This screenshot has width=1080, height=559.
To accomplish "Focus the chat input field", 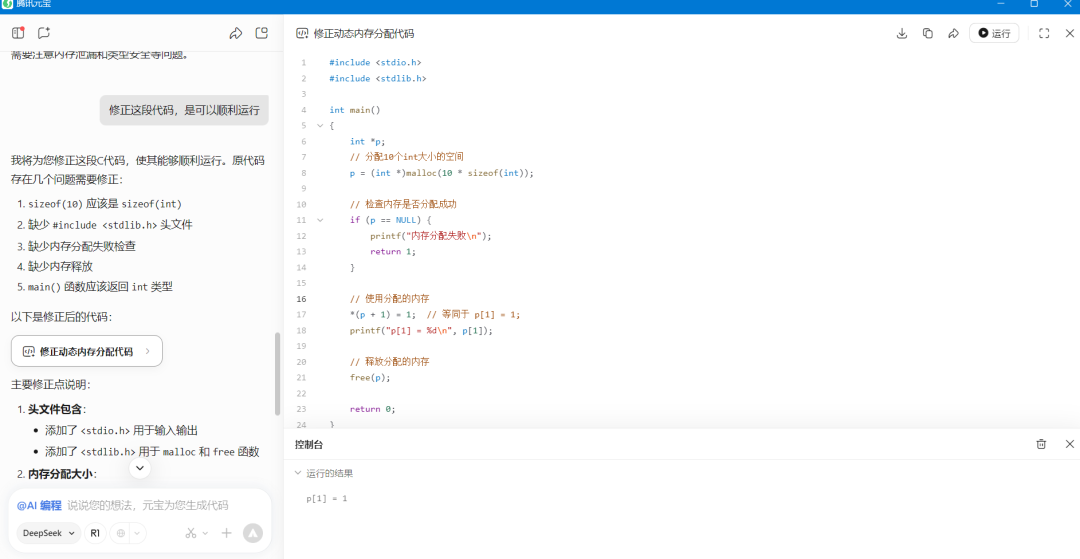I will point(147,505).
